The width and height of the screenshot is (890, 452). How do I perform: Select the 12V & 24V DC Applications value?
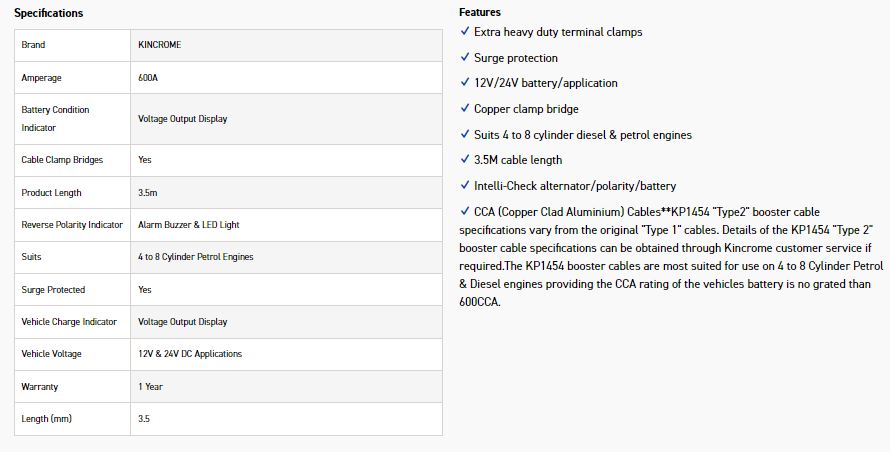click(190, 354)
